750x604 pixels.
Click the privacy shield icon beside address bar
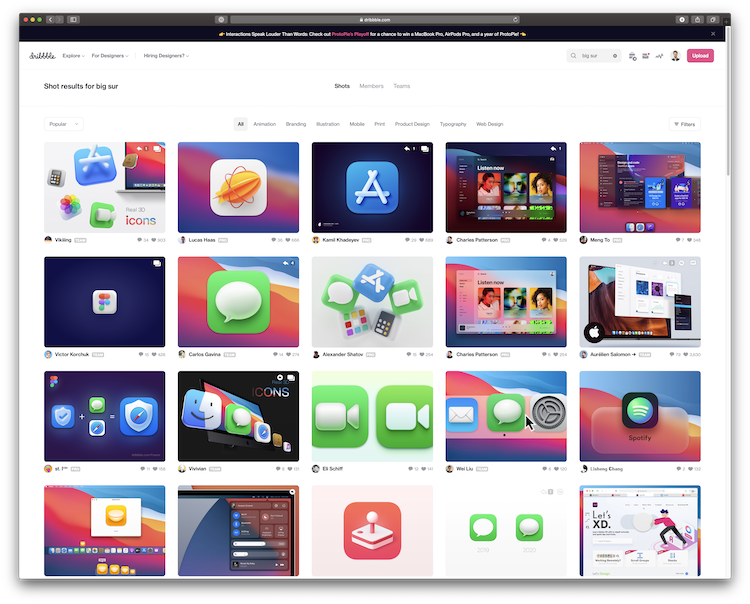[x=221, y=20]
